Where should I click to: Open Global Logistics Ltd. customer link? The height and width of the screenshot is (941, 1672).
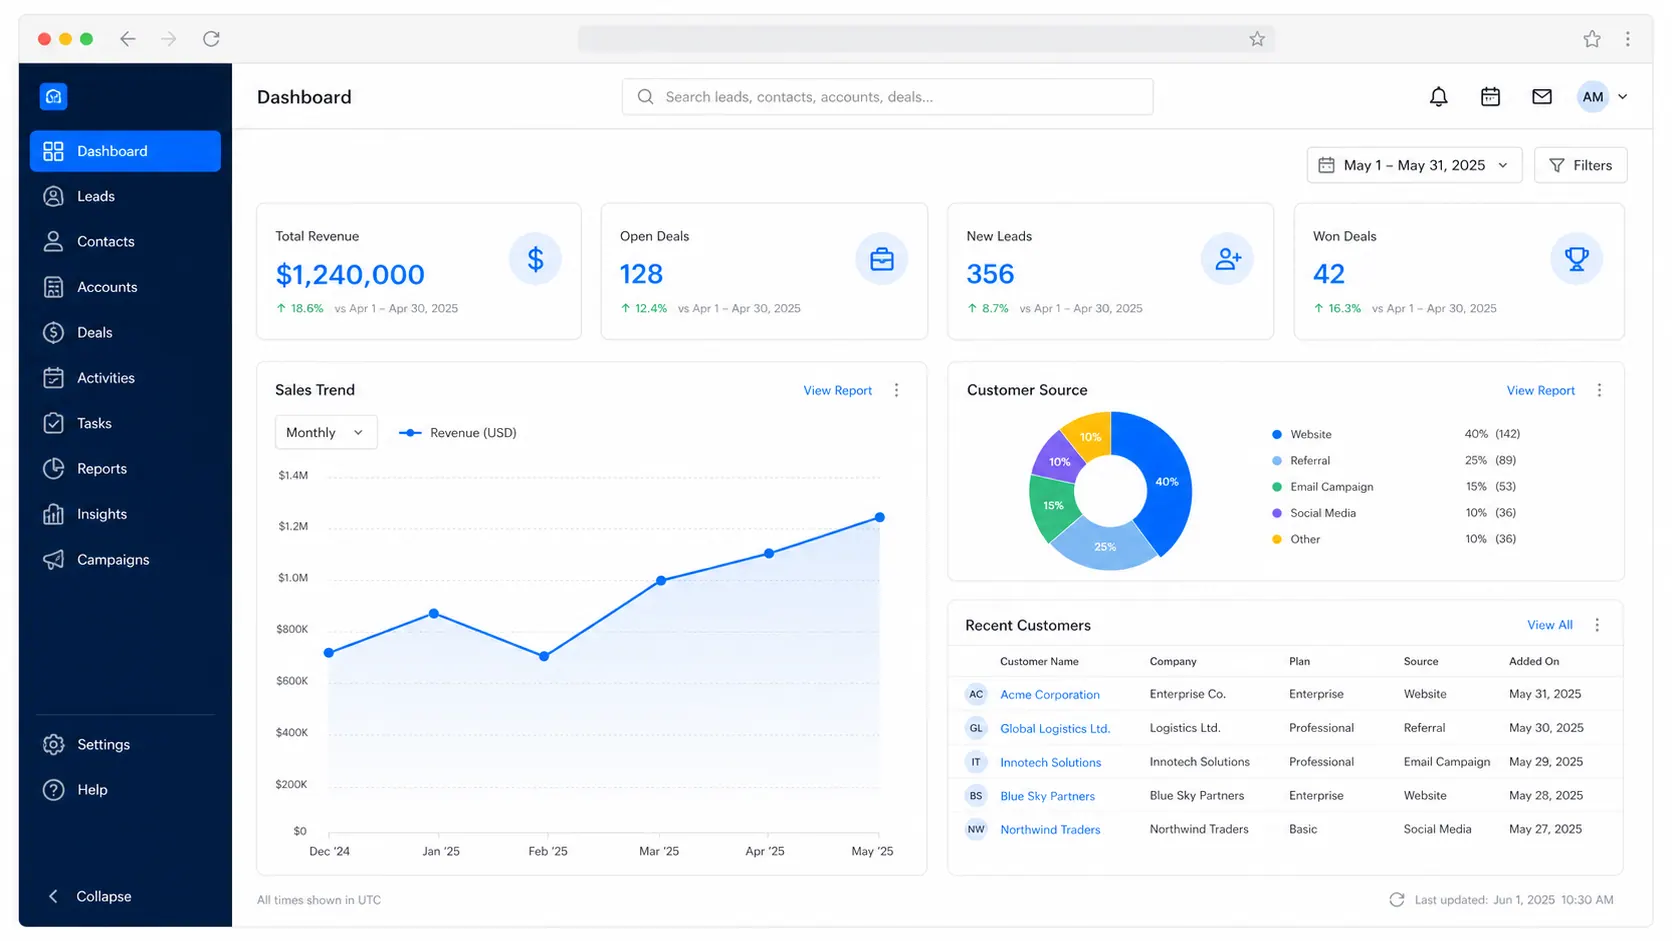pyautogui.click(x=1055, y=729)
